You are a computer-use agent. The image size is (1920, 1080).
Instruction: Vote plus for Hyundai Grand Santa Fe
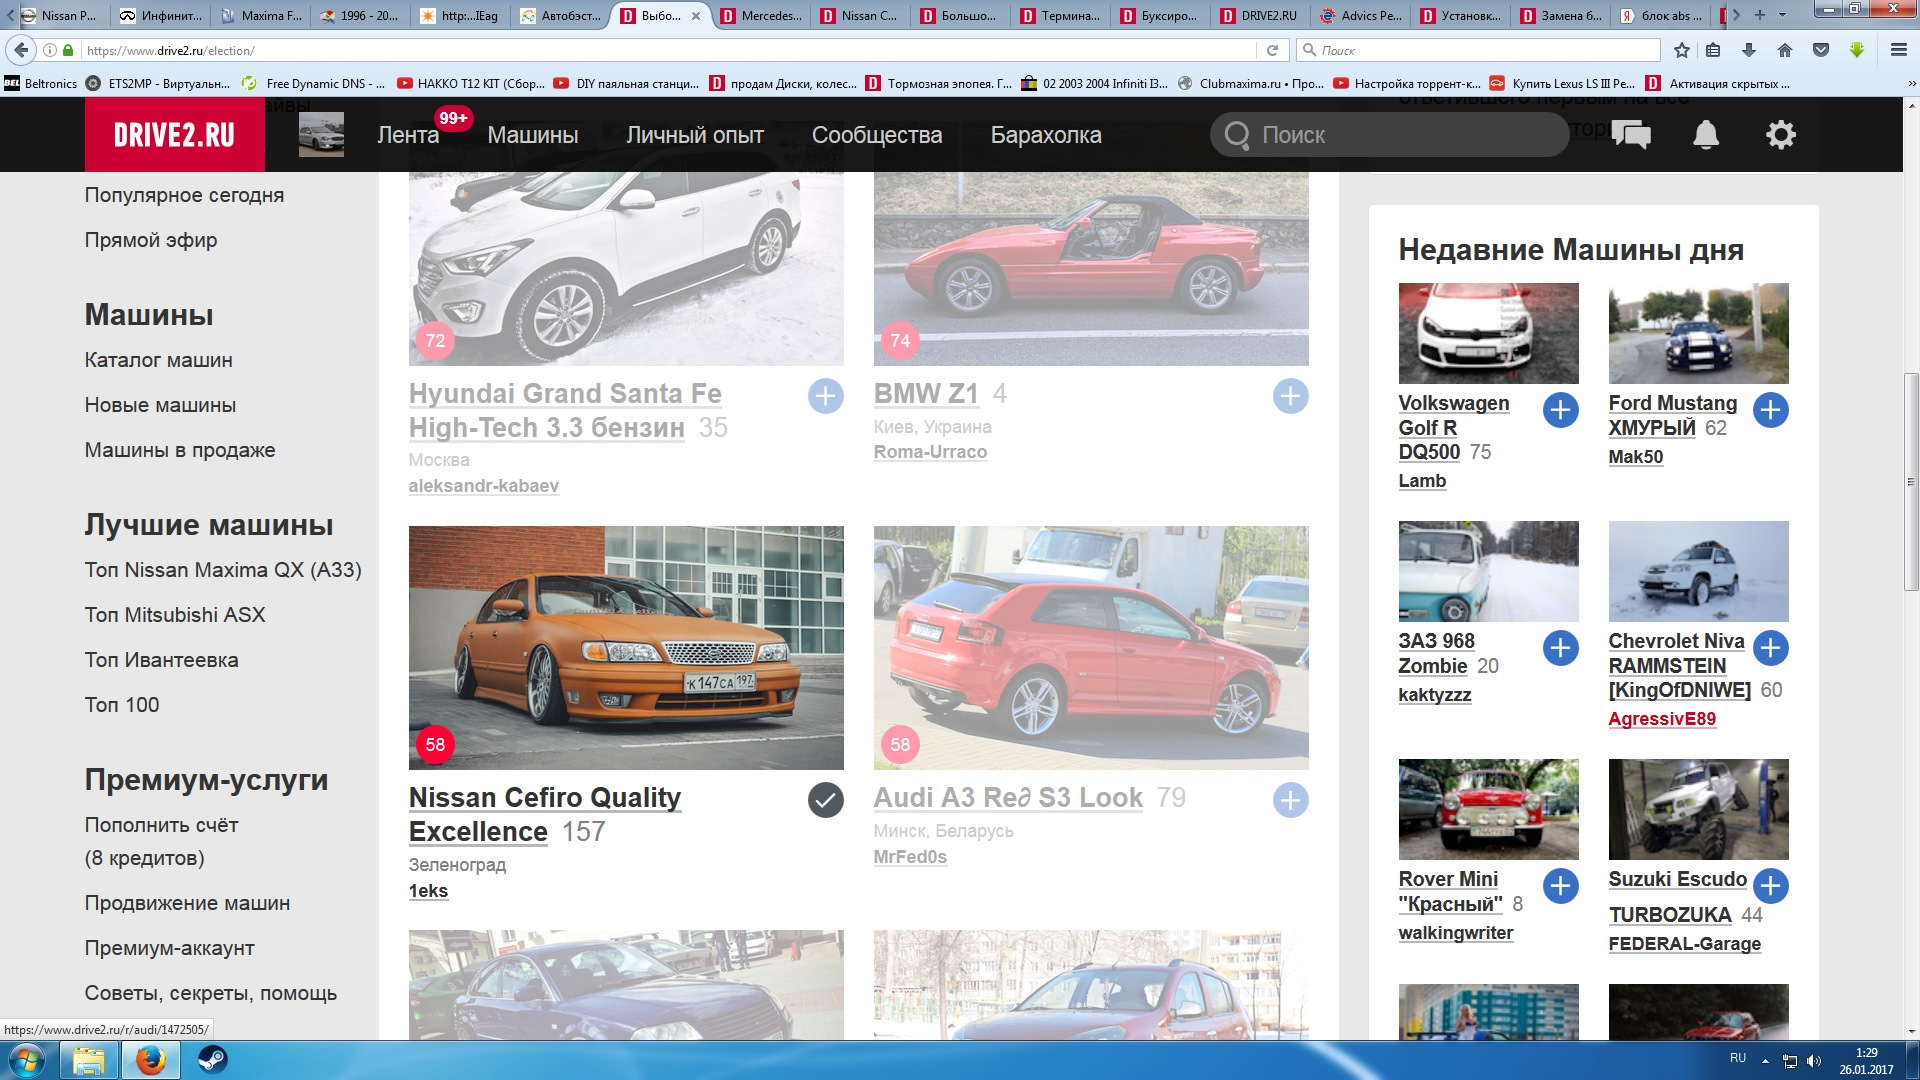[x=826, y=396]
